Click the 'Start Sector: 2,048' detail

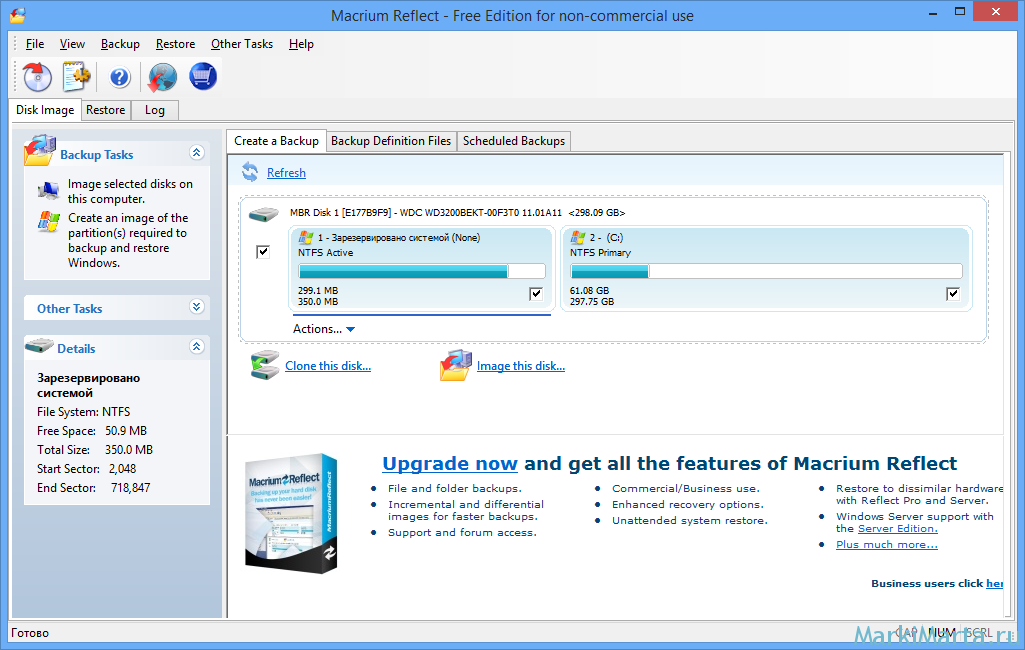click(x=86, y=469)
